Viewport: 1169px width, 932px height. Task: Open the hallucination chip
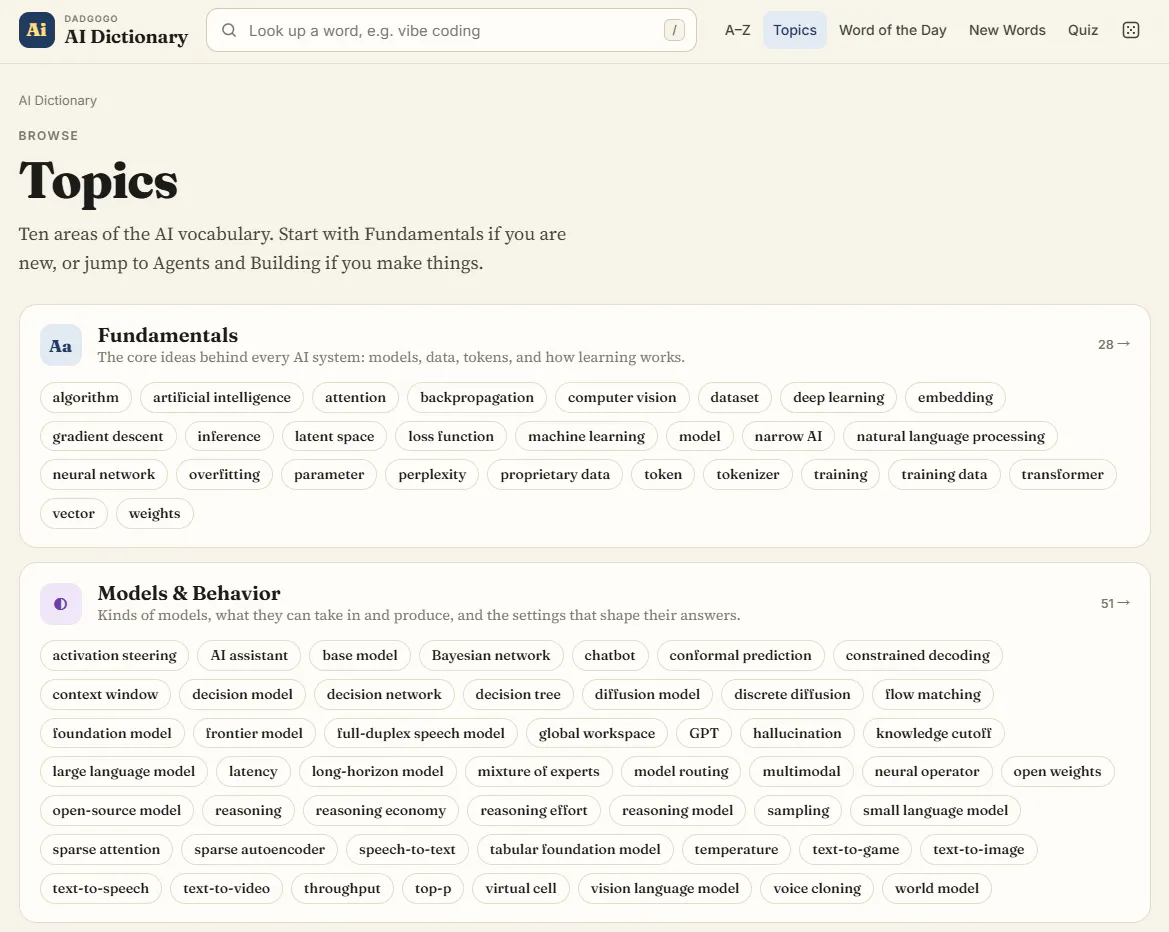797,733
